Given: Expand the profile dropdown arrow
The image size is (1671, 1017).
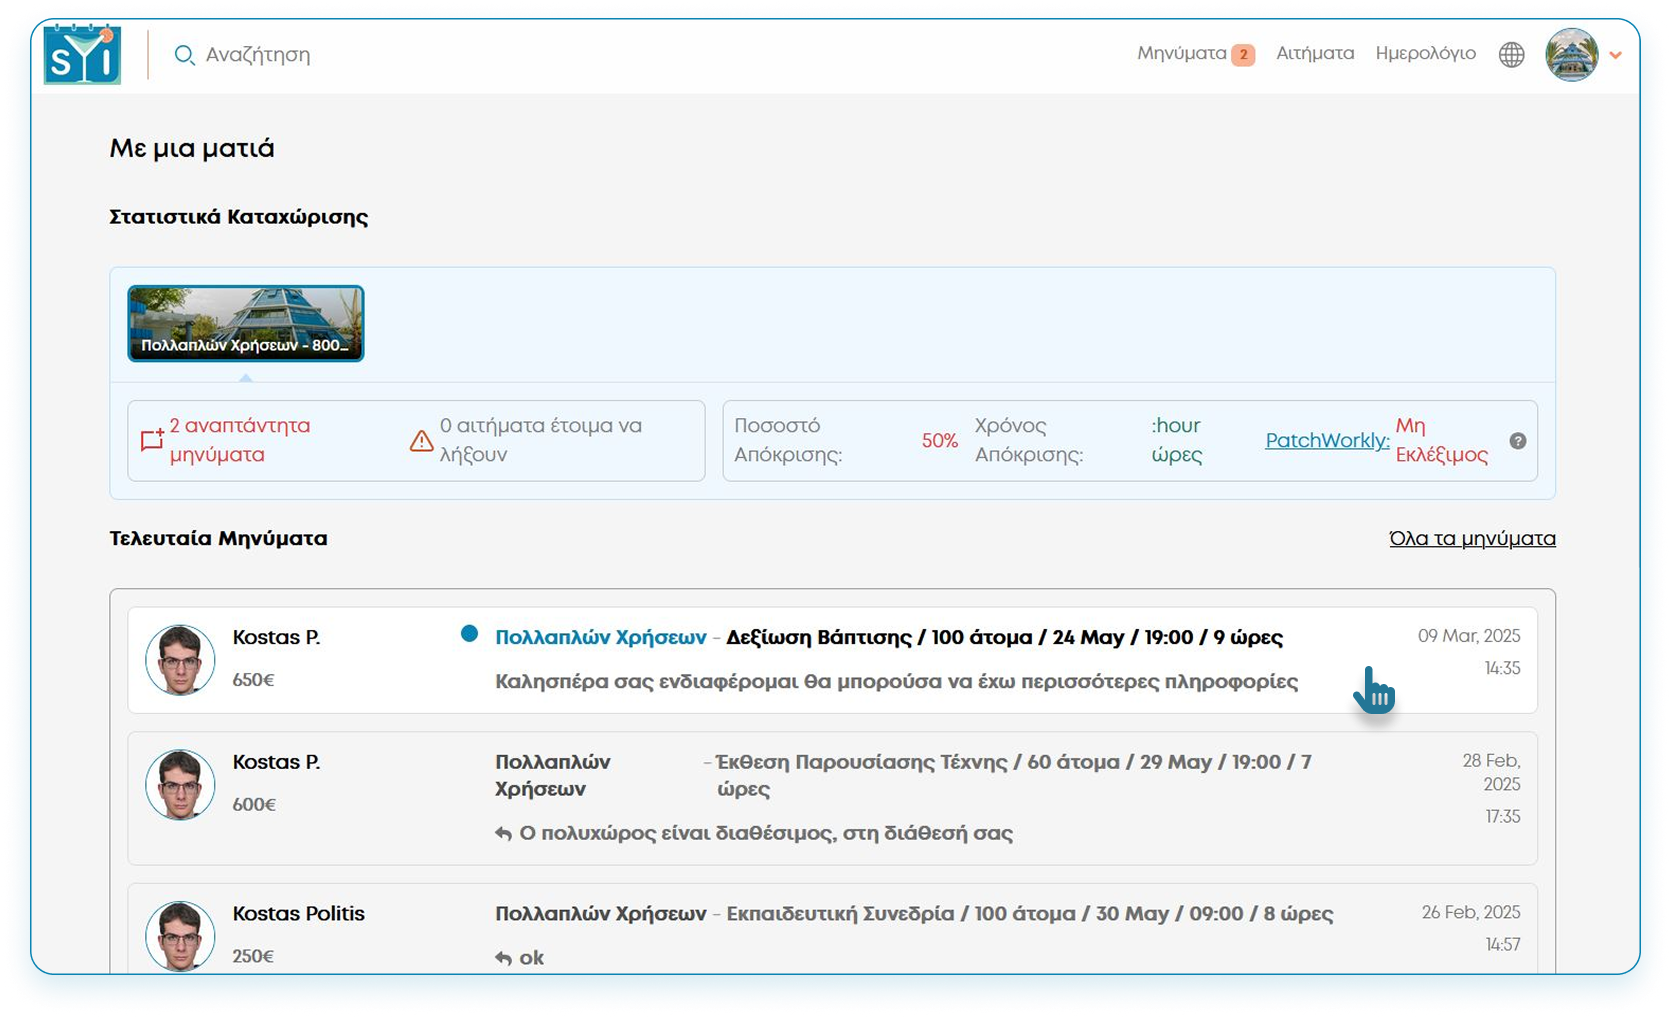Looking at the screenshot, I should (x=1615, y=56).
